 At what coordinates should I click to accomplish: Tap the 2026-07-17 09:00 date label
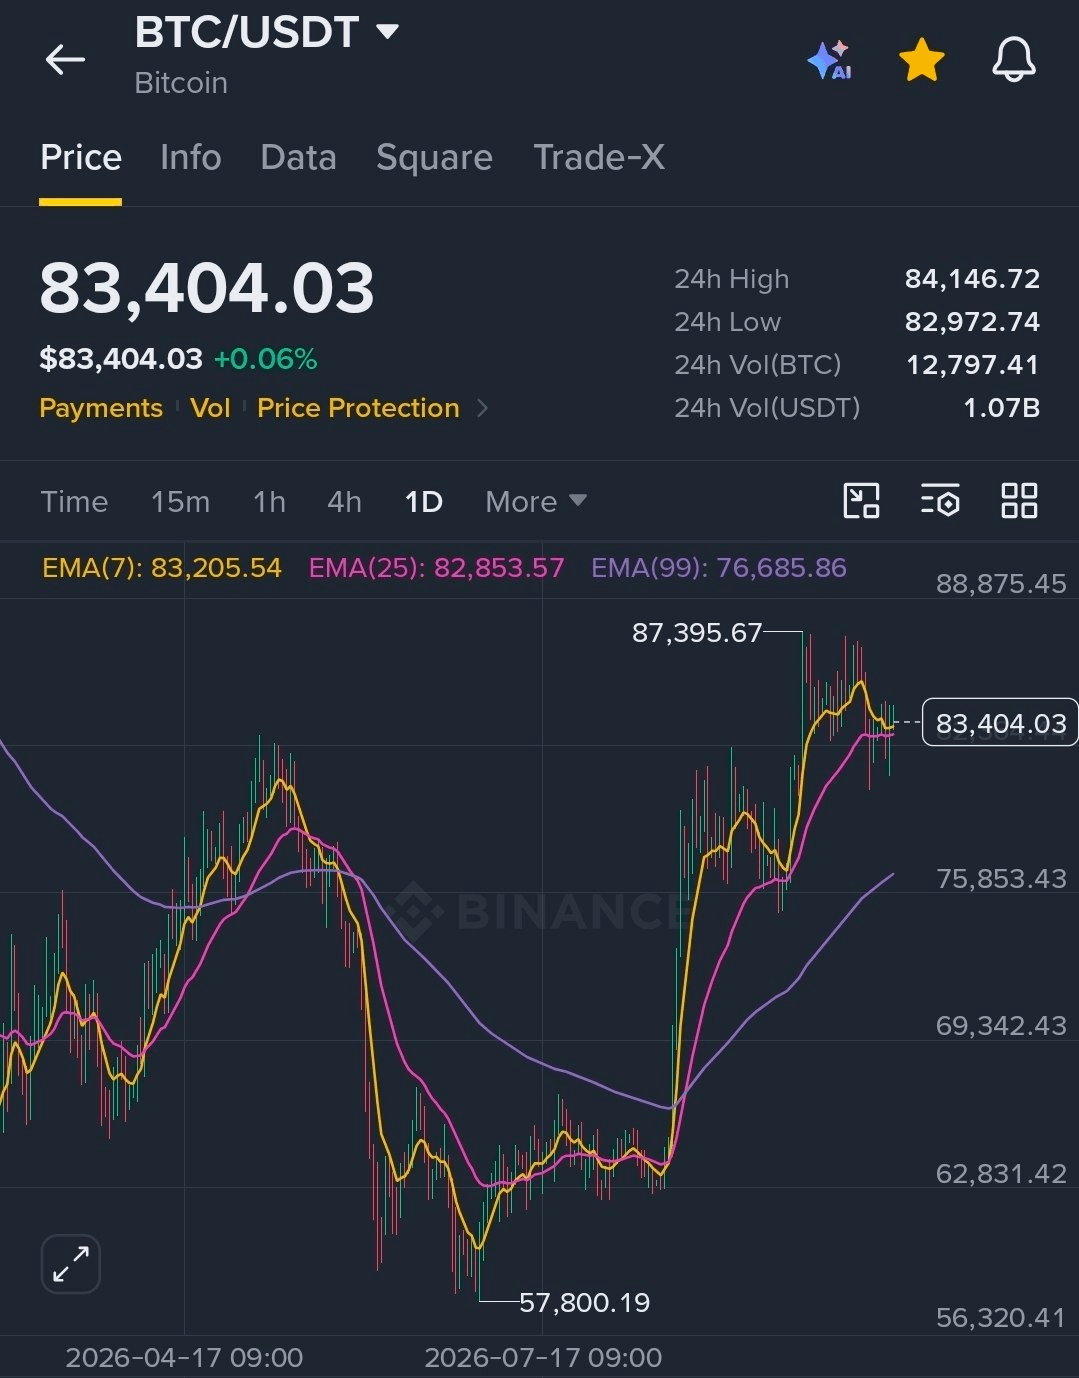543,1357
